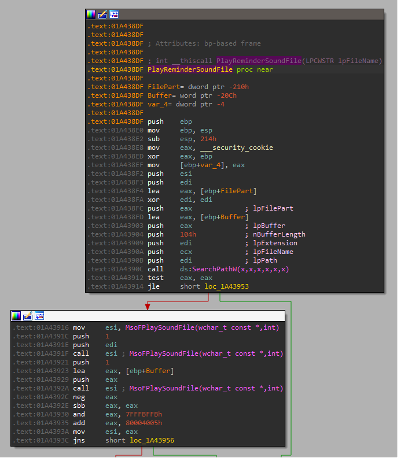
Task: Click the 'push ebp' instruction
Action: coord(170,122)
